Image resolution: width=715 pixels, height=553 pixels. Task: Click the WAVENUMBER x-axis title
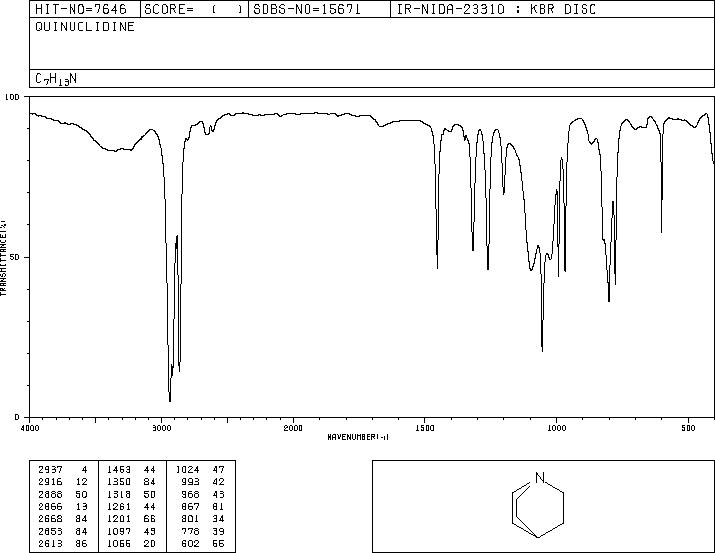pos(358,437)
